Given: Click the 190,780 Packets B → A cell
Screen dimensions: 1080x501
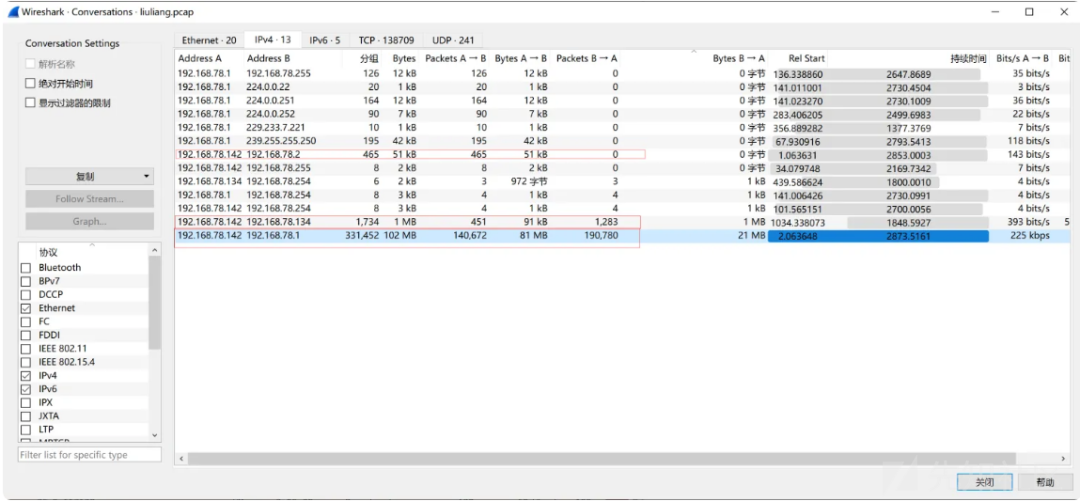Looking at the screenshot, I should [601, 236].
